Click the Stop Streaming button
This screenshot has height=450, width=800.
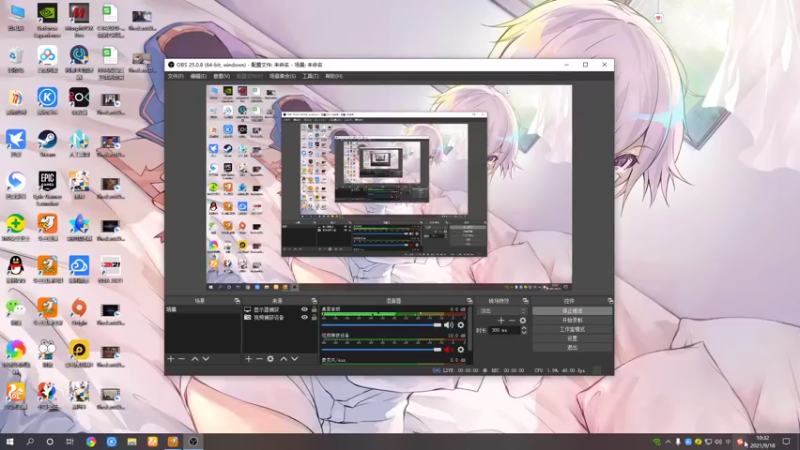coord(572,311)
